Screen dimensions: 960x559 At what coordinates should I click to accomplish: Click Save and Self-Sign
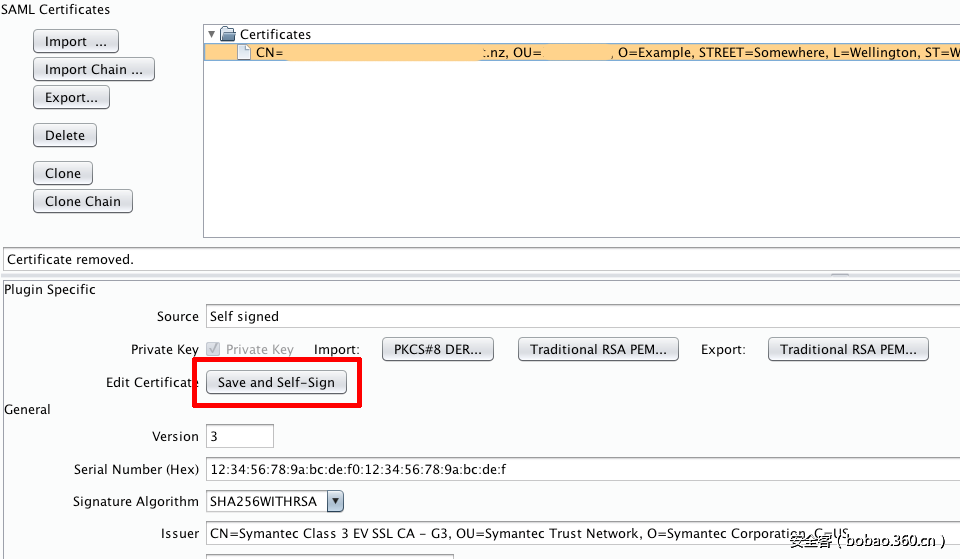pos(276,382)
